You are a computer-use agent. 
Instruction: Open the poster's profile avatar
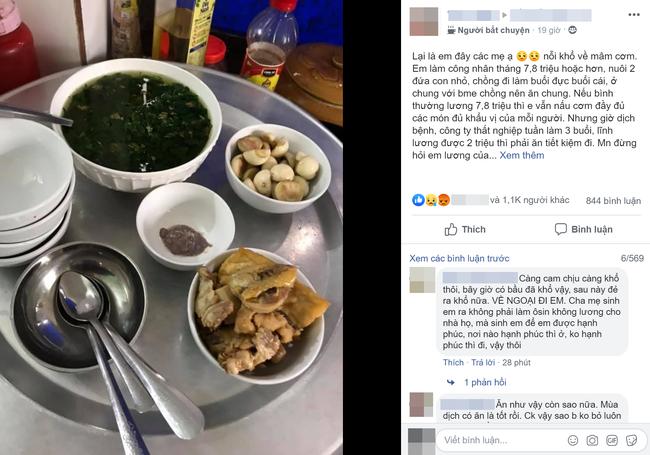(424, 22)
